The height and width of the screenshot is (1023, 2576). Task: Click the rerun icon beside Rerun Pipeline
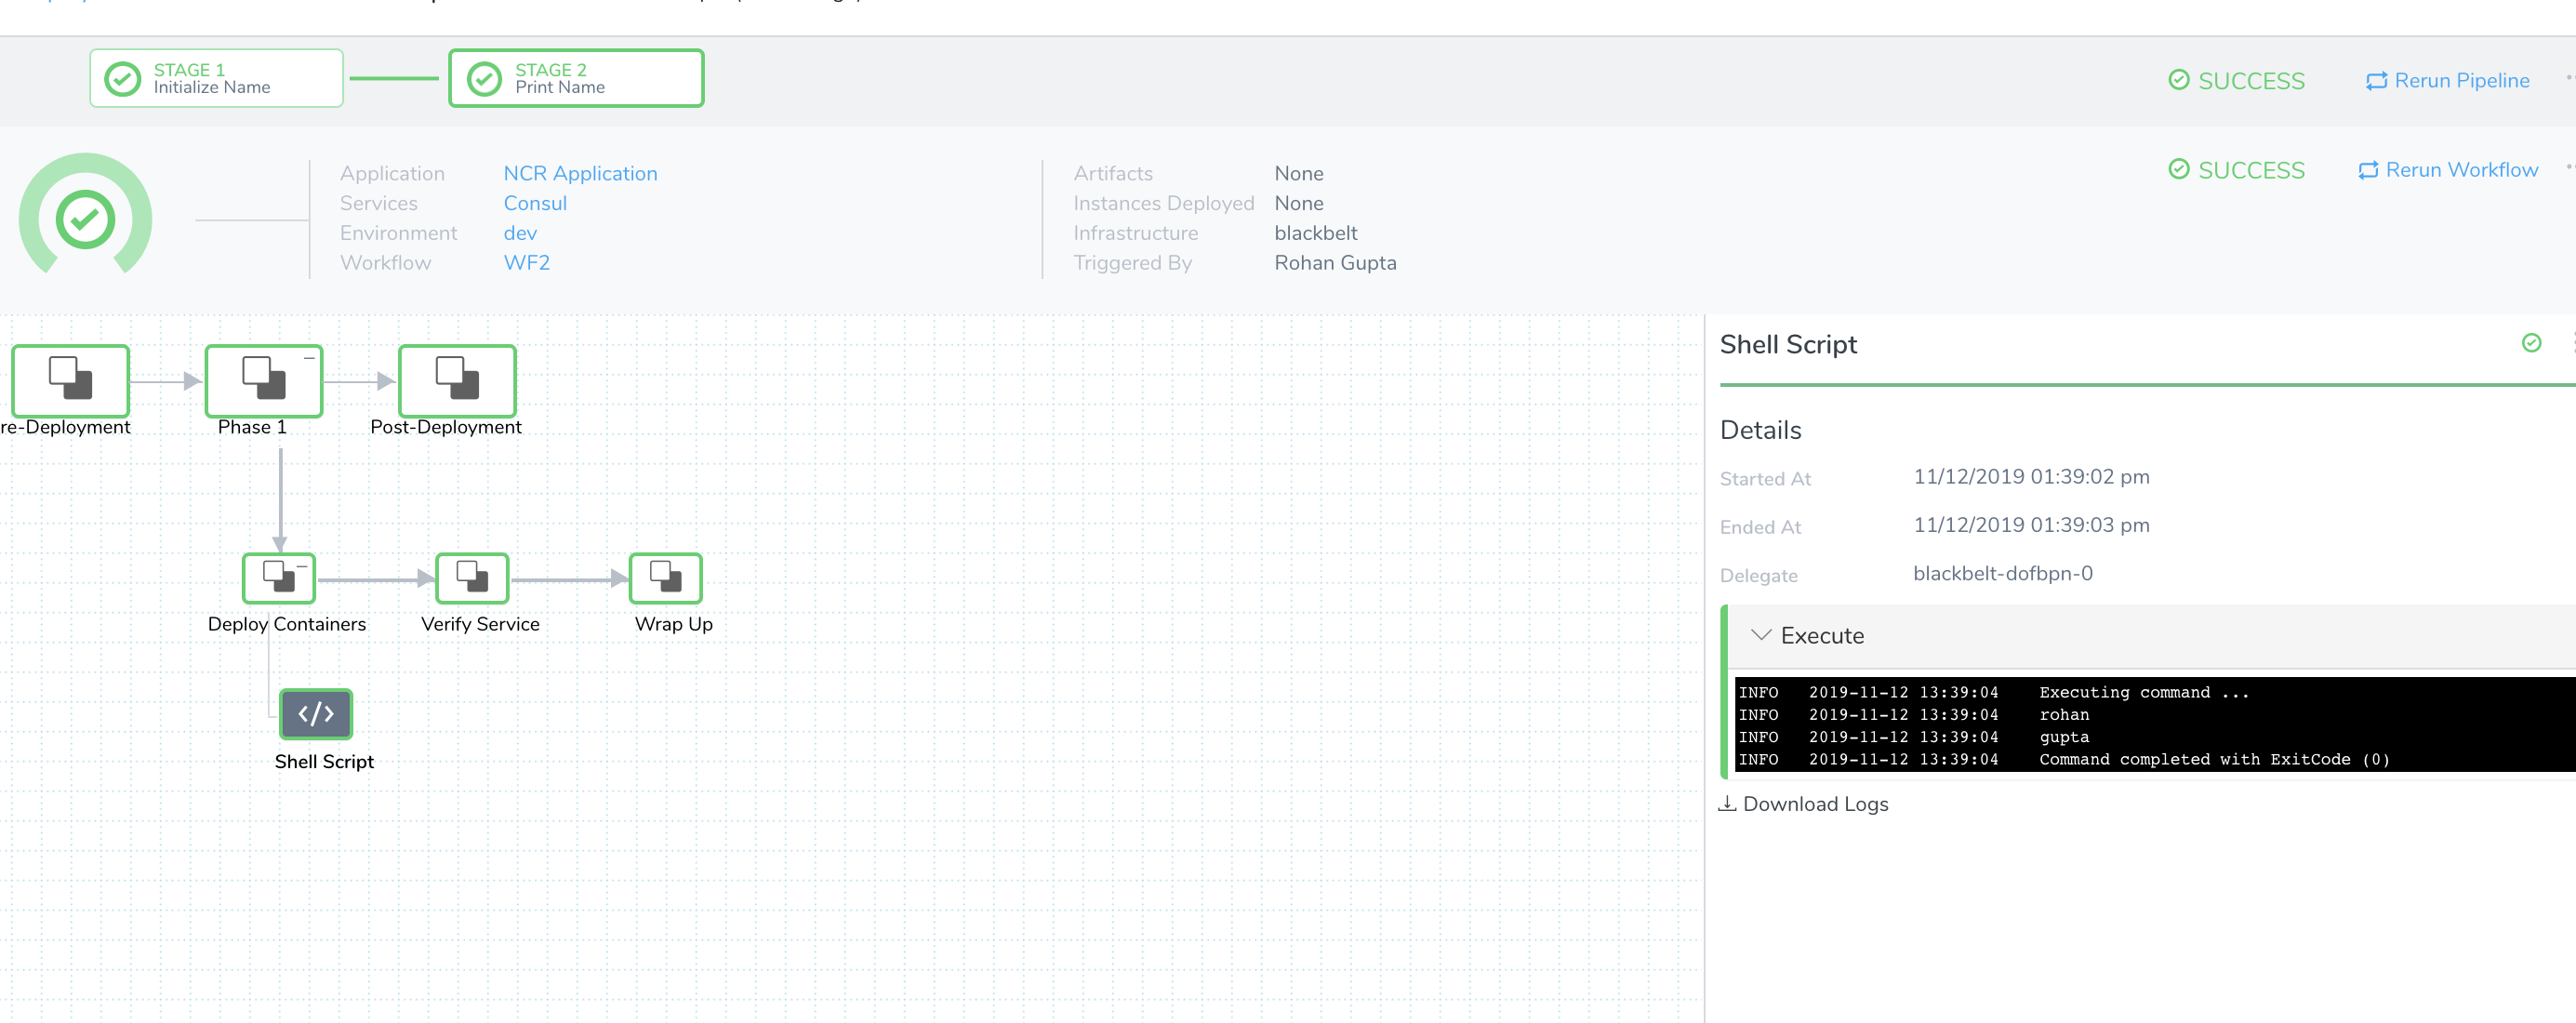[x=2376, y=81]
